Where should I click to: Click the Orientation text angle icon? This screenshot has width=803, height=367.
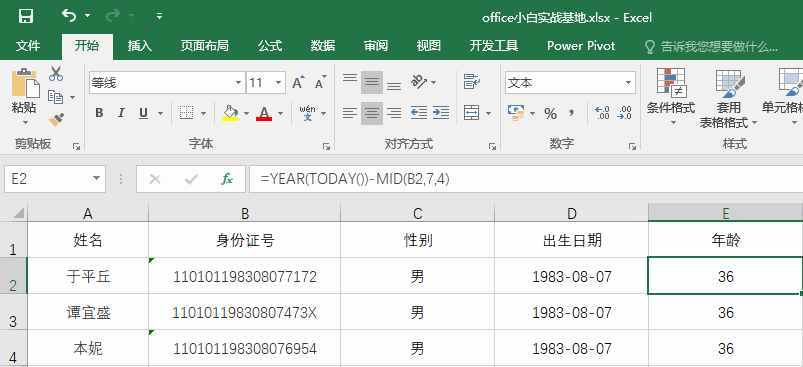(x=420, y=82)
